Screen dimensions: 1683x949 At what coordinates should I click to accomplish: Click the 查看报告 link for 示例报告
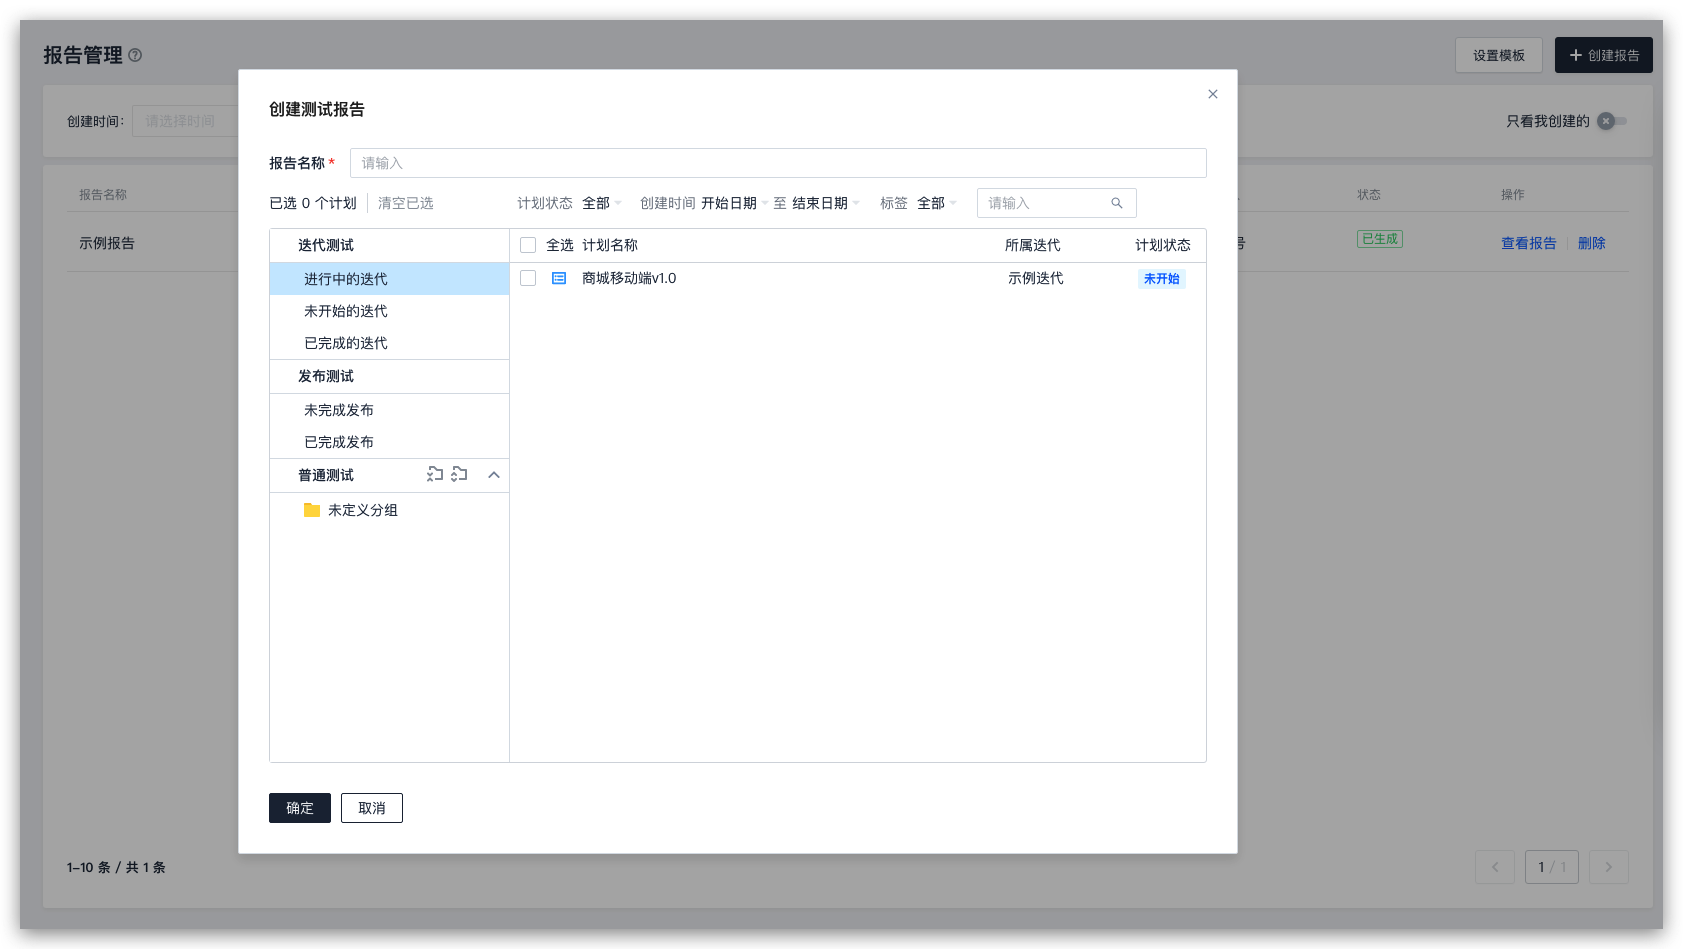(x=1529, y=243)
